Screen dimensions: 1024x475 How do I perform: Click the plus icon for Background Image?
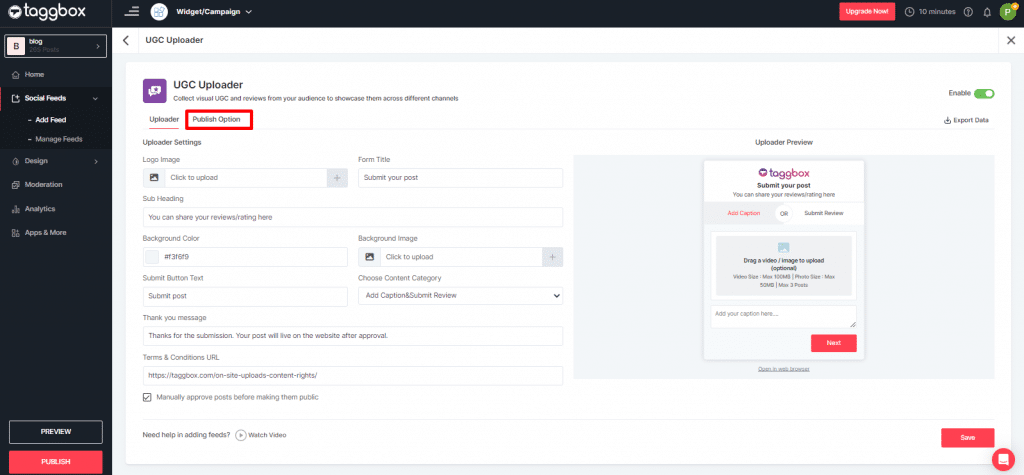[x=552, y=257]
